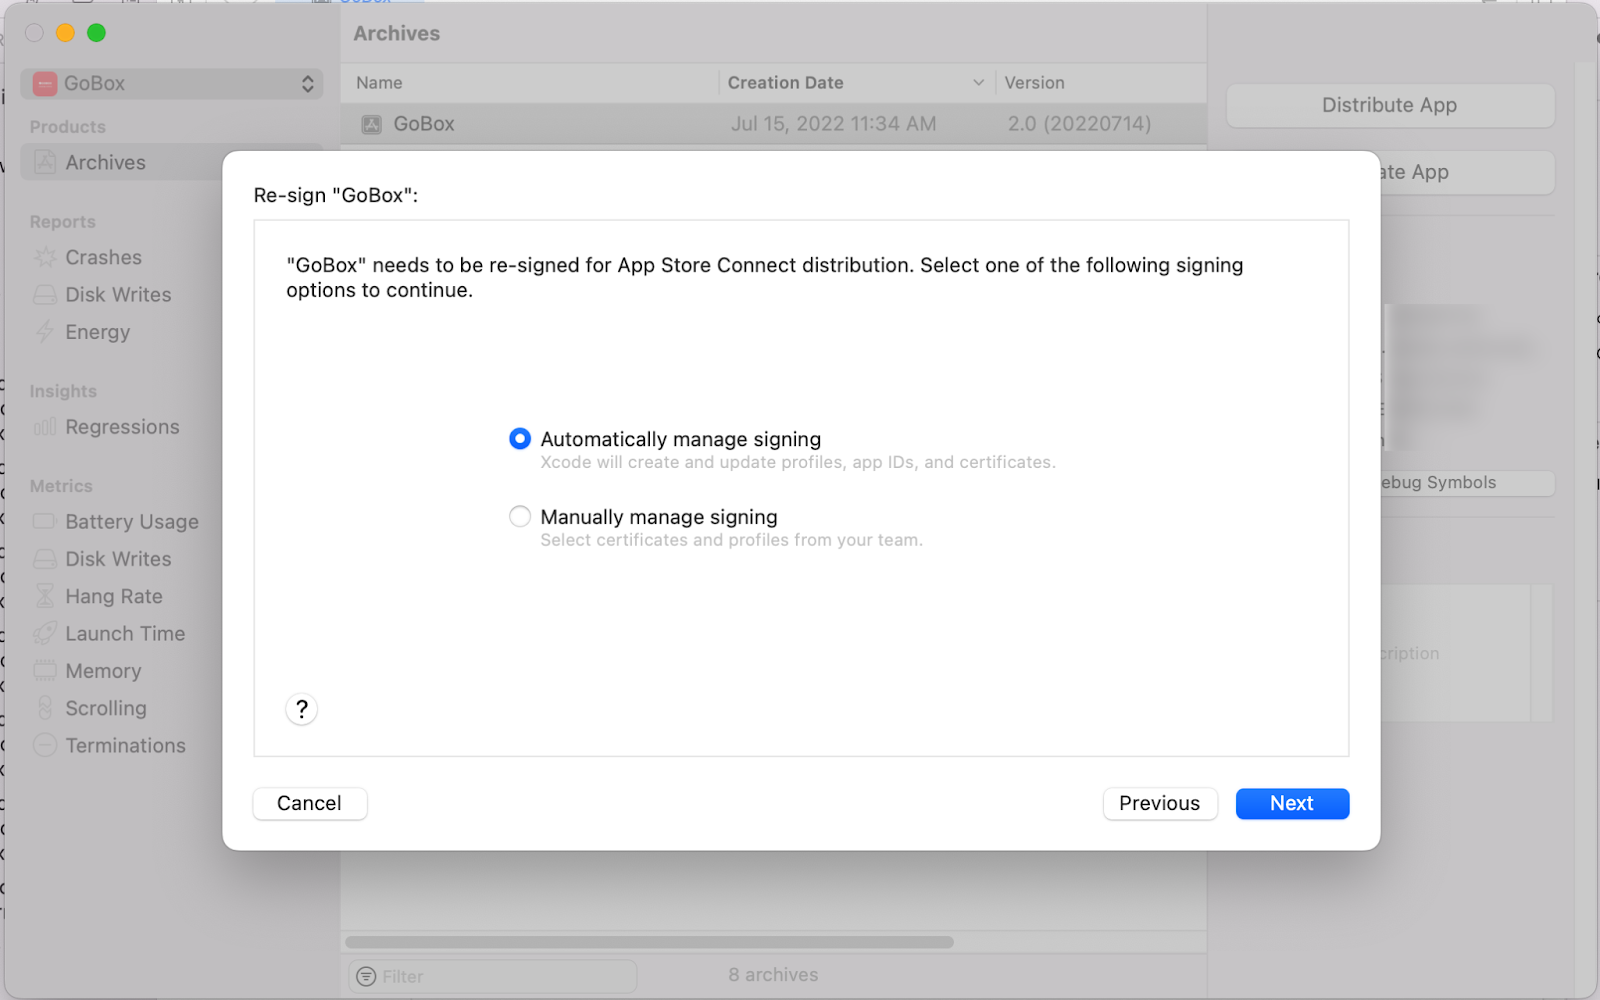This screenshot has height=1000, width=1600.
Task: Click the Crashes star icon
Action: pyautogui.click(x=45, y=257)
